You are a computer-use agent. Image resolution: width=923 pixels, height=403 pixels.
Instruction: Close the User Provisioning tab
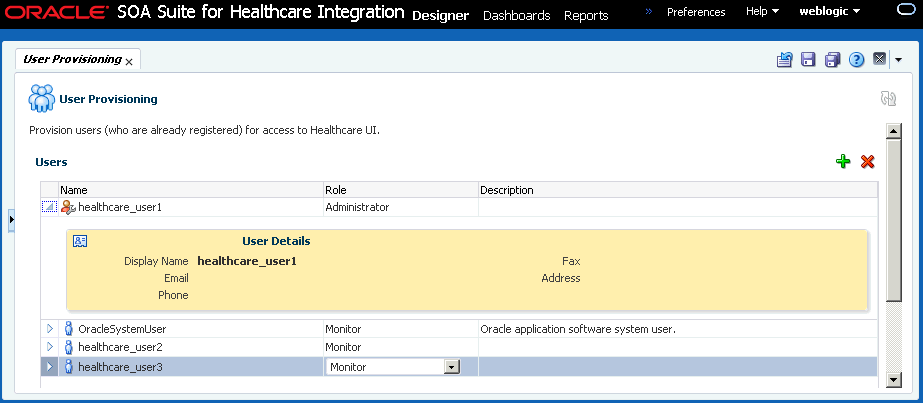pos(129,62)
